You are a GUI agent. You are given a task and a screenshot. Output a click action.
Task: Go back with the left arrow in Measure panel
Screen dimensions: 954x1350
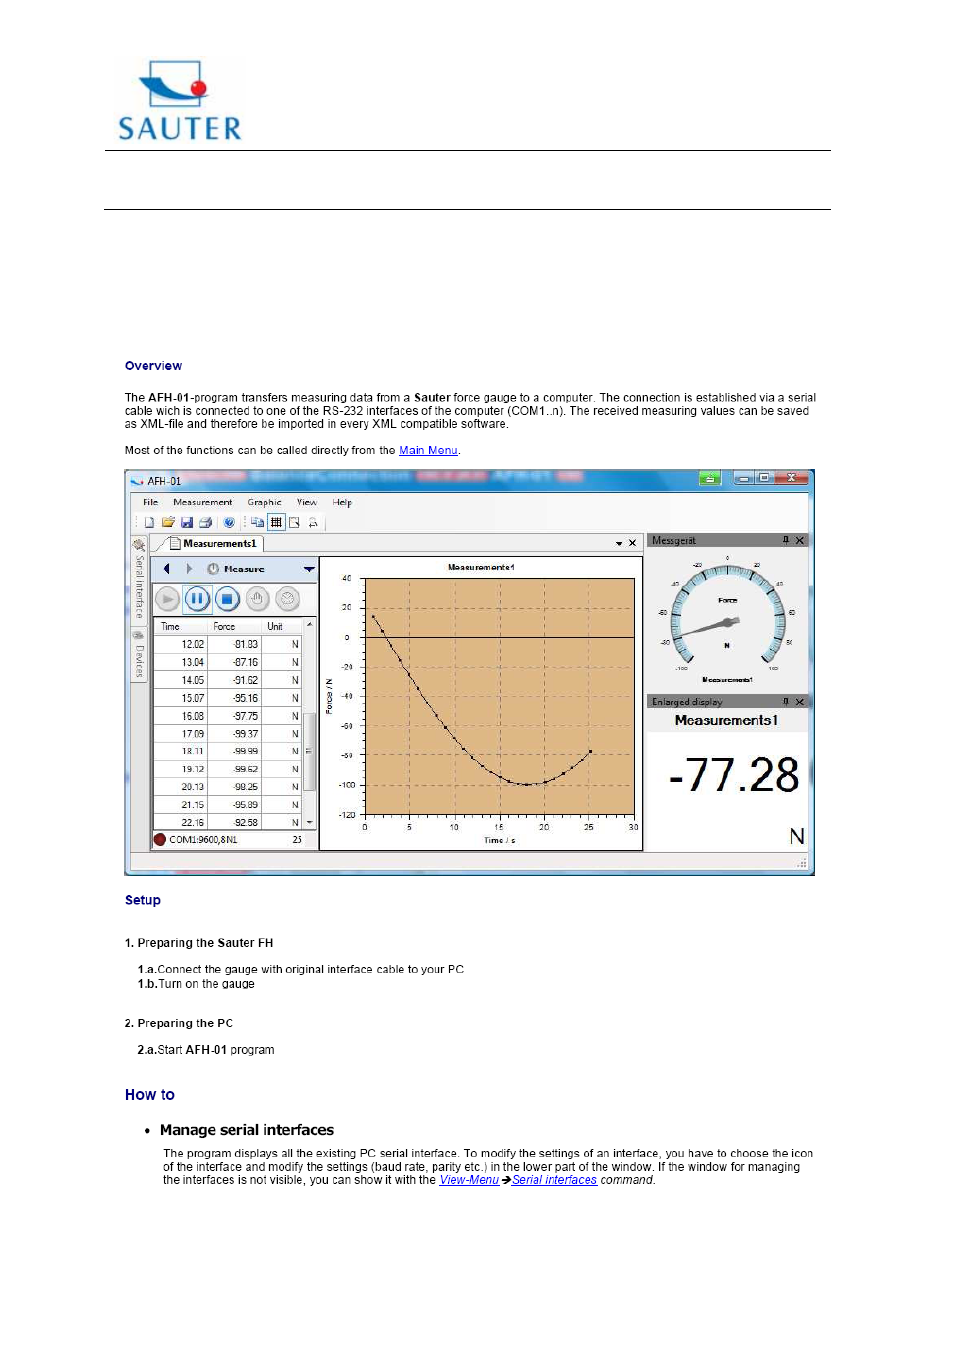(x=167, y=569)
